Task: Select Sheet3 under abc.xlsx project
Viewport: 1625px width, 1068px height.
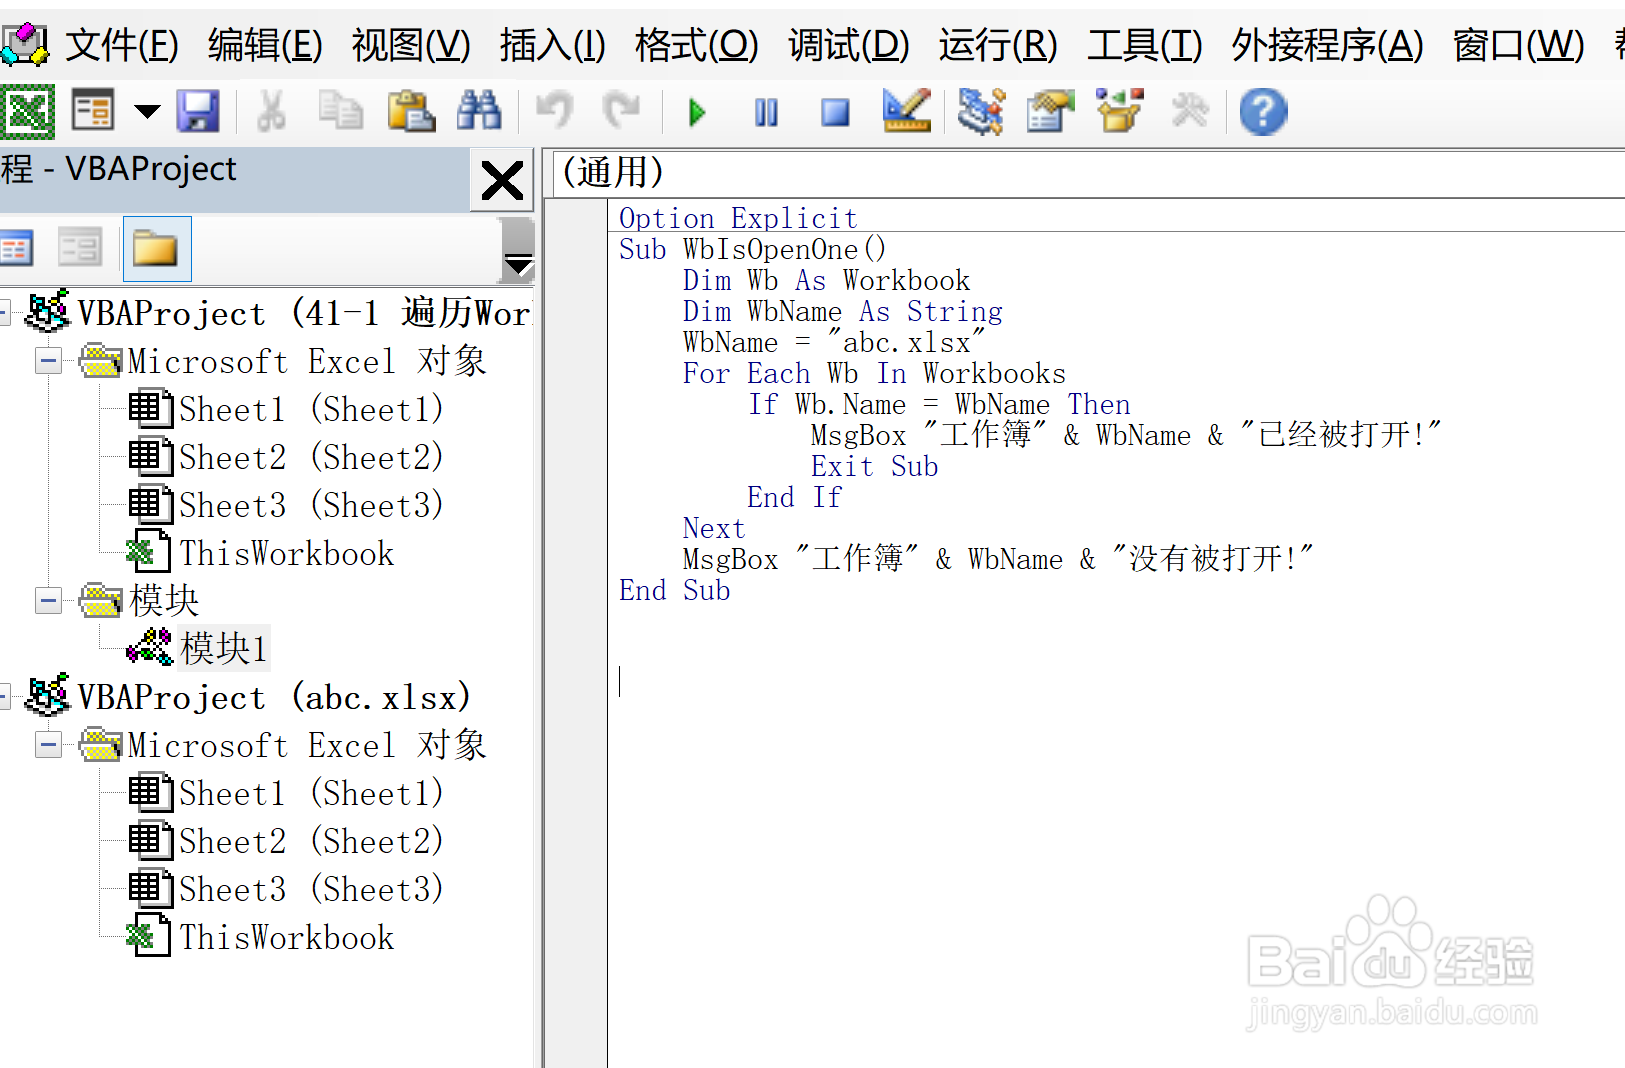Action: (x=310, y=889)
